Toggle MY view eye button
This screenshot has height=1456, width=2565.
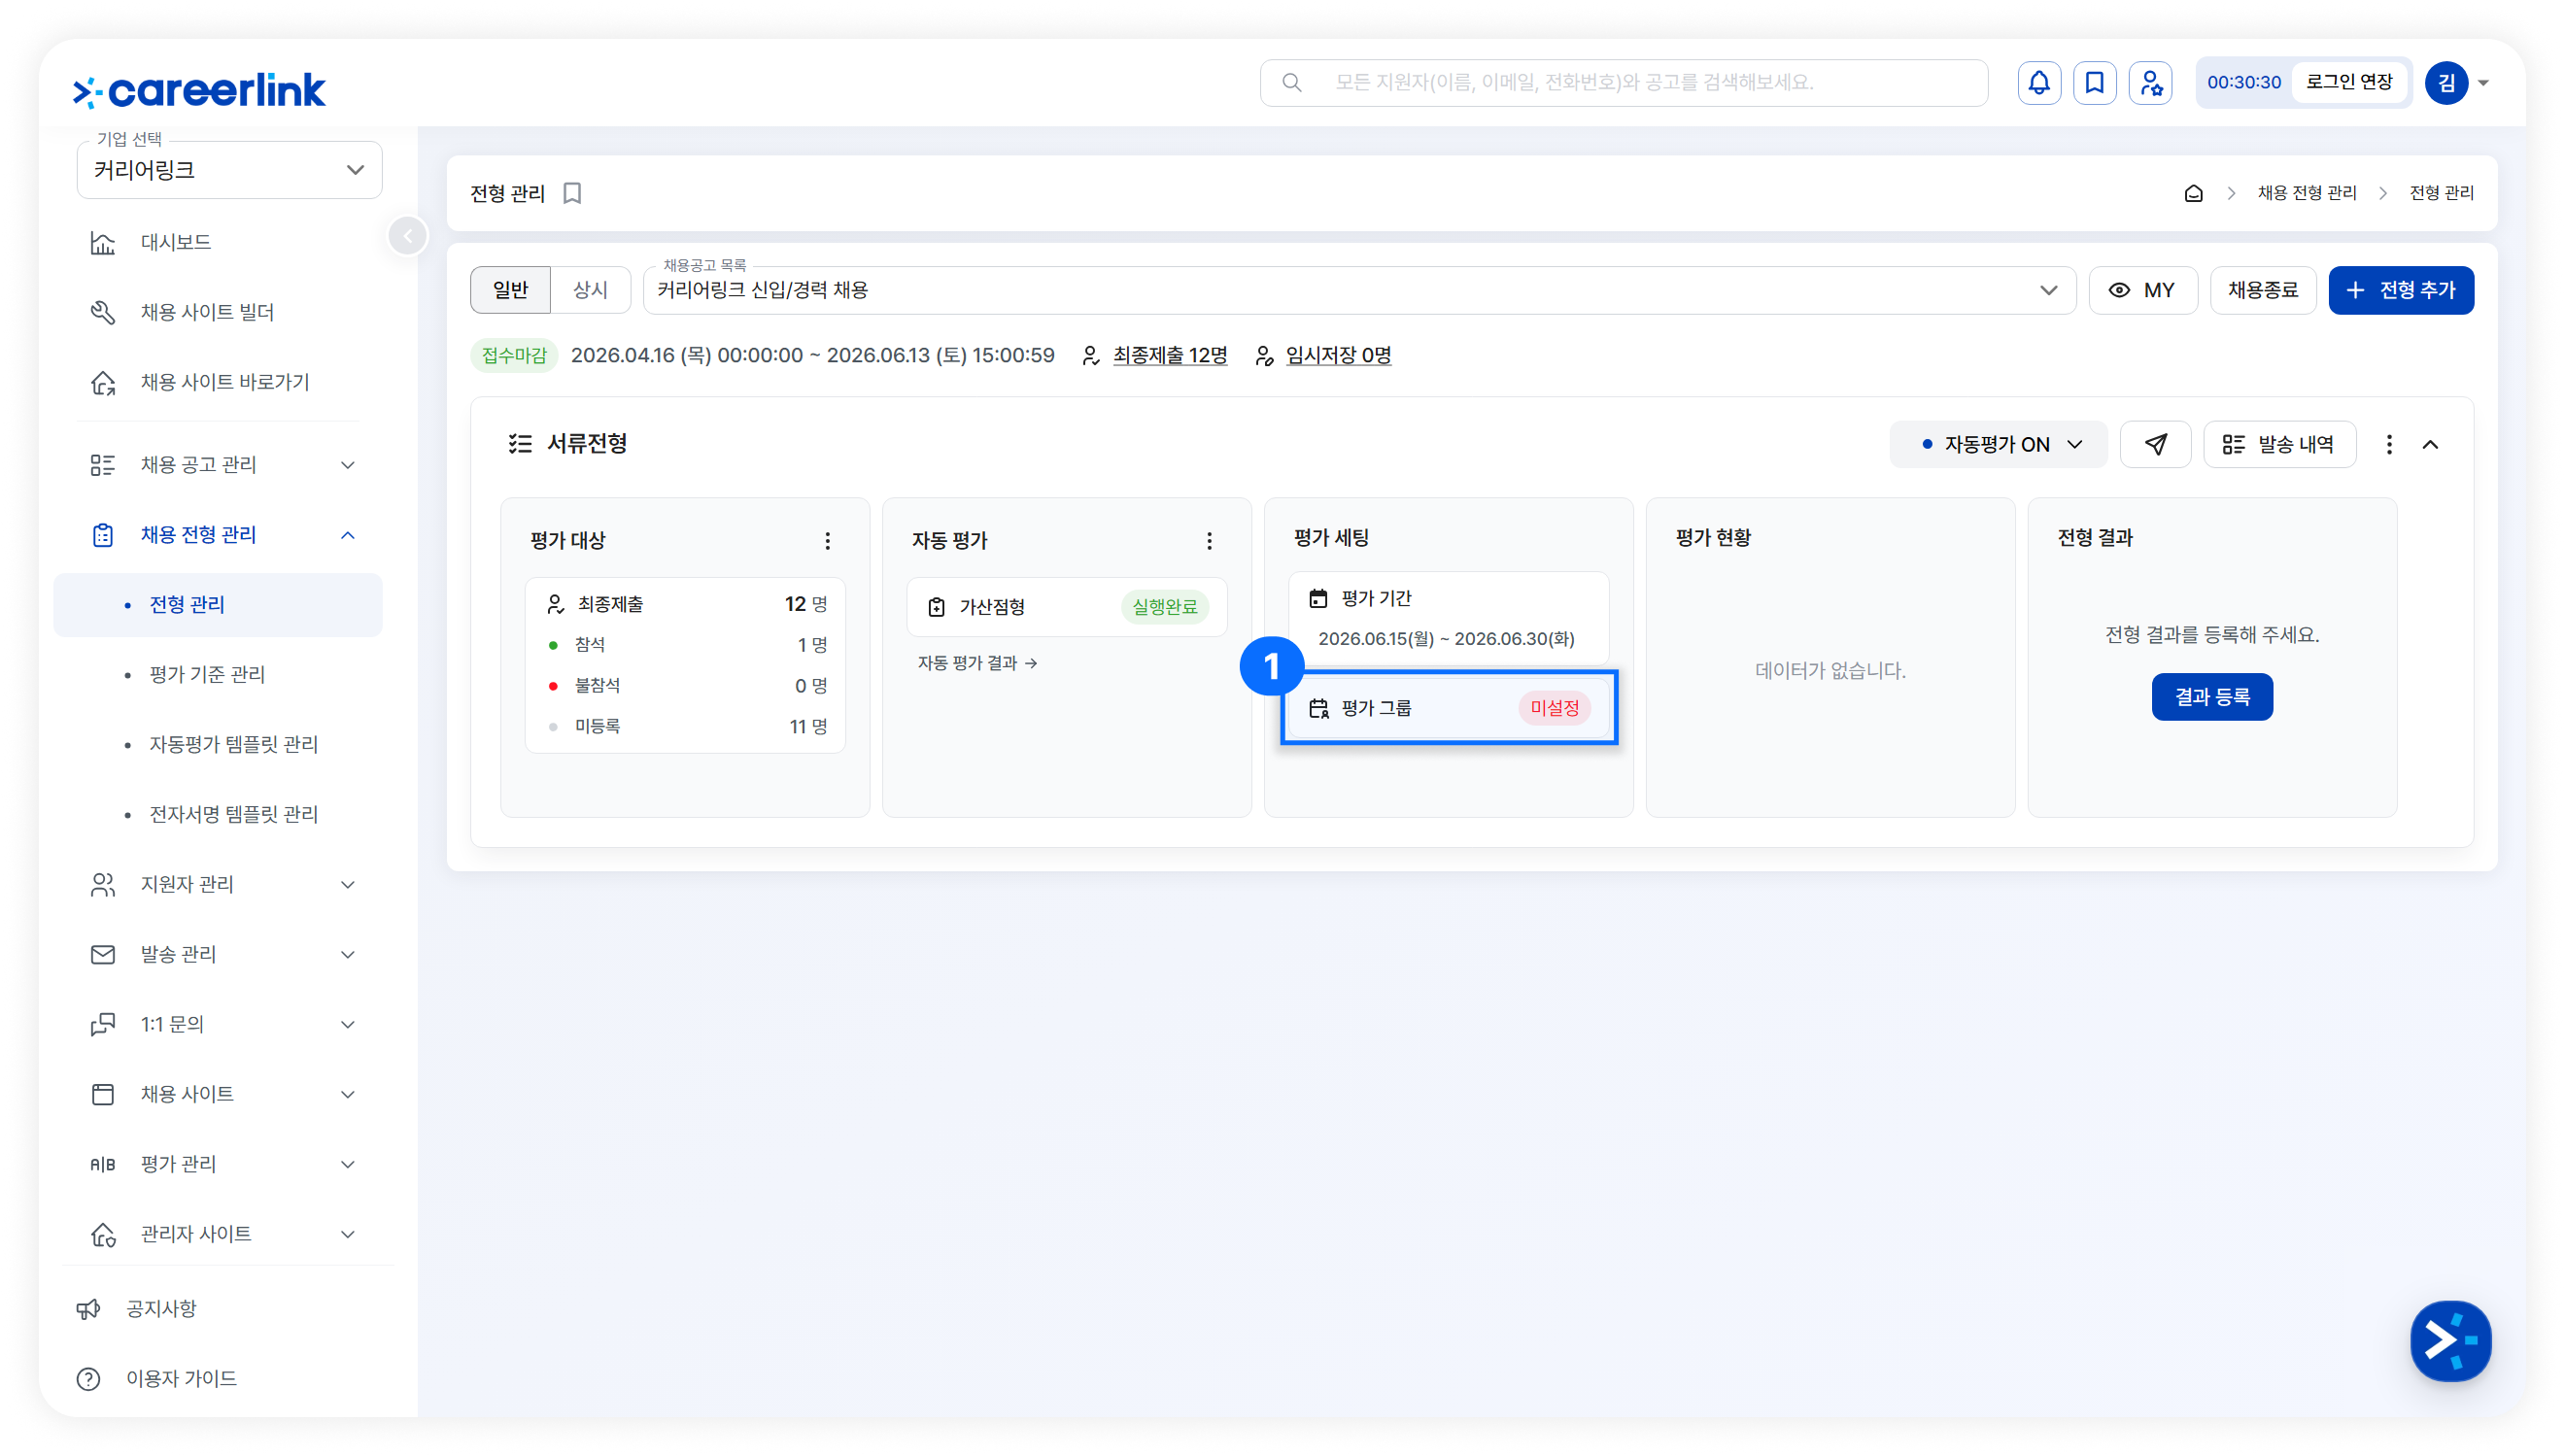(2143, 291)
